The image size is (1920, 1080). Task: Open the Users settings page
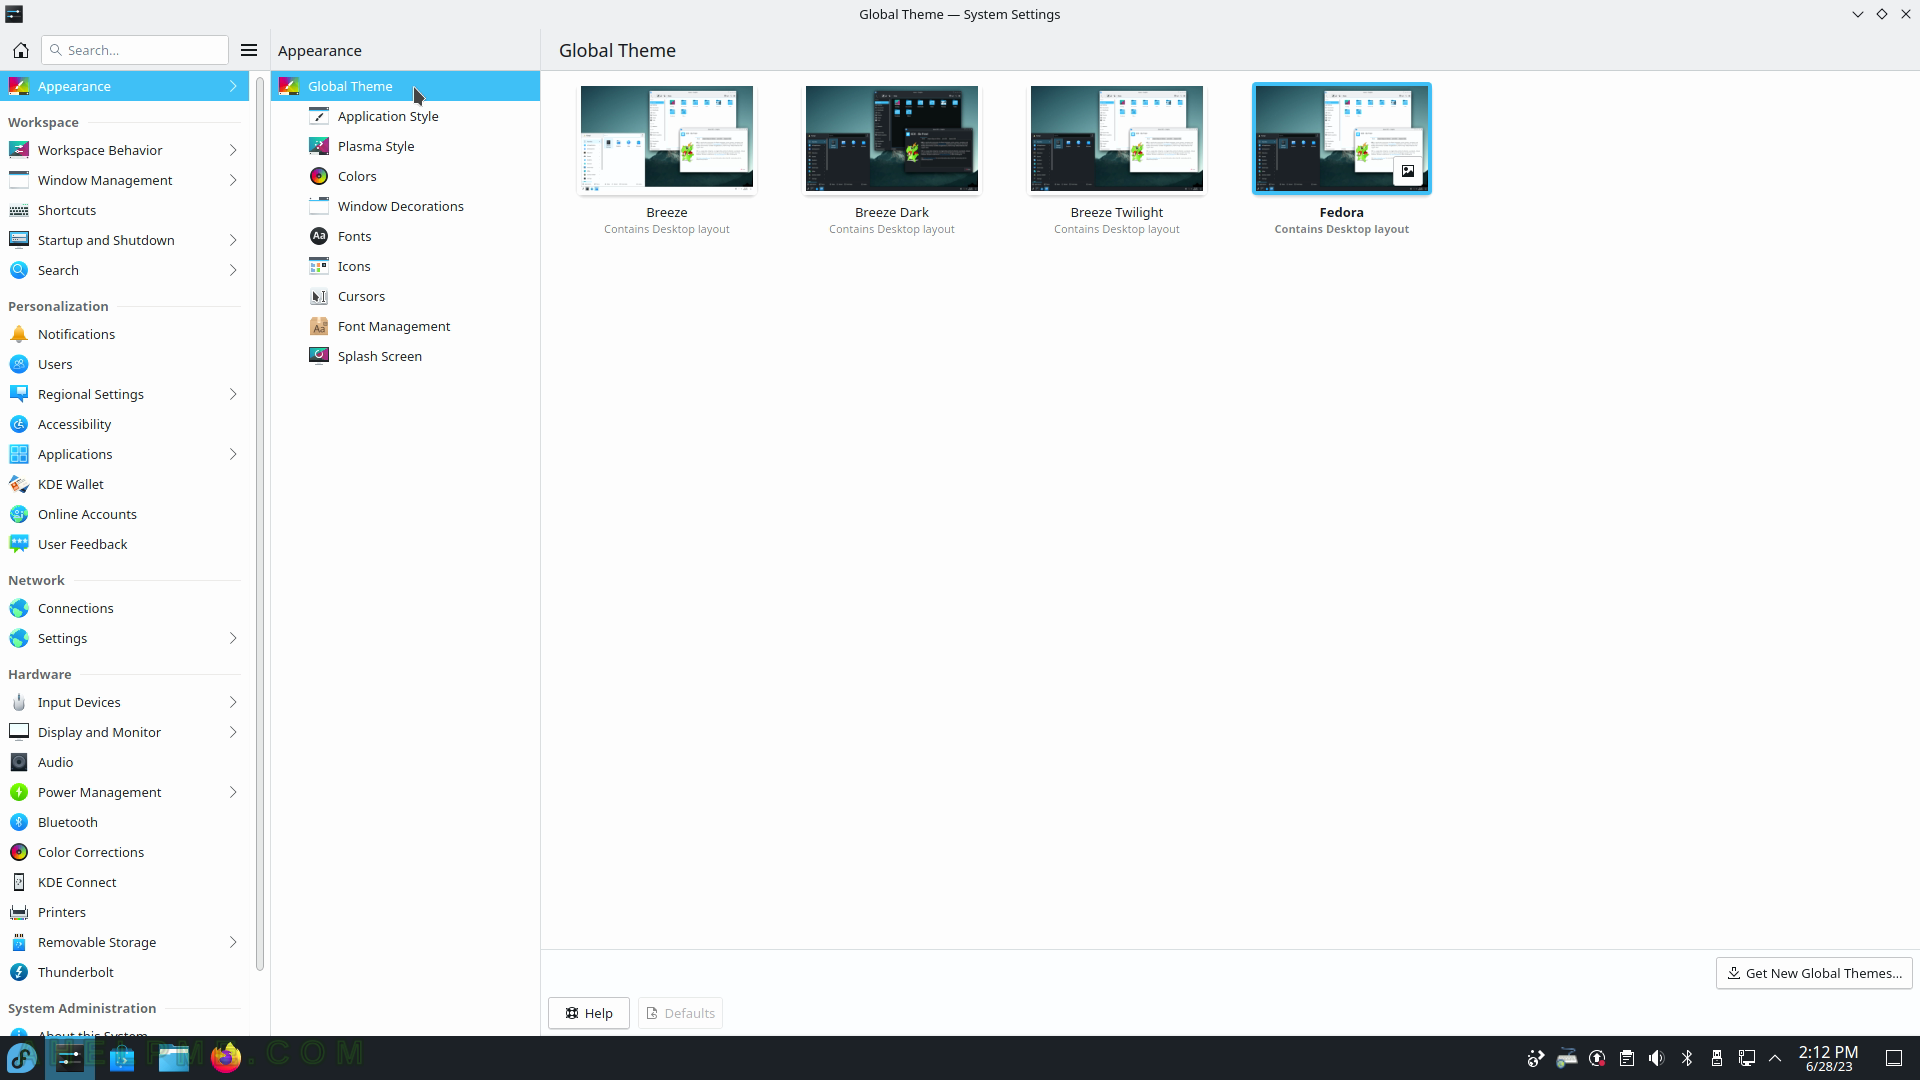(125, 364)
